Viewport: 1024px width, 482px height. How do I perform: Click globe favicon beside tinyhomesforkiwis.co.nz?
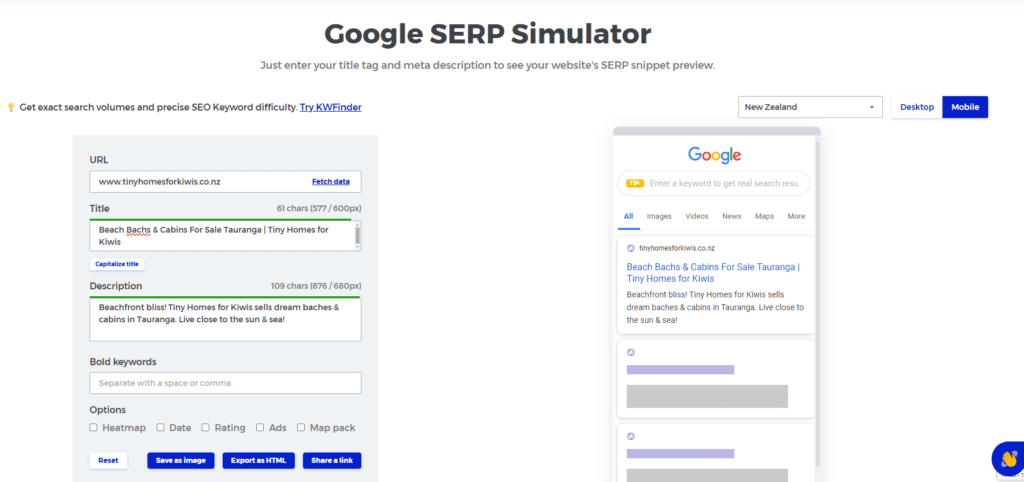click(630, 248)
